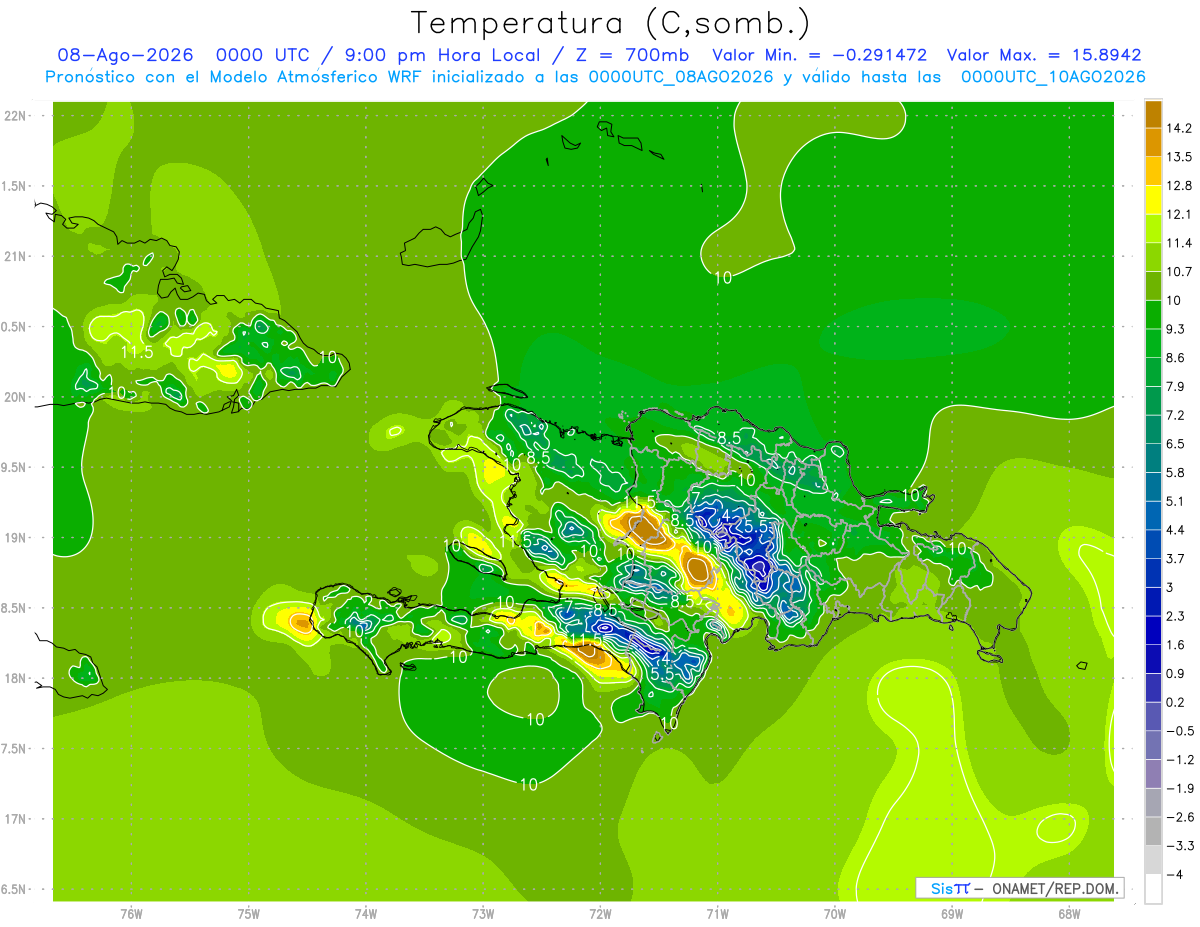Click the '69W' longitude label

pos(952,913)
